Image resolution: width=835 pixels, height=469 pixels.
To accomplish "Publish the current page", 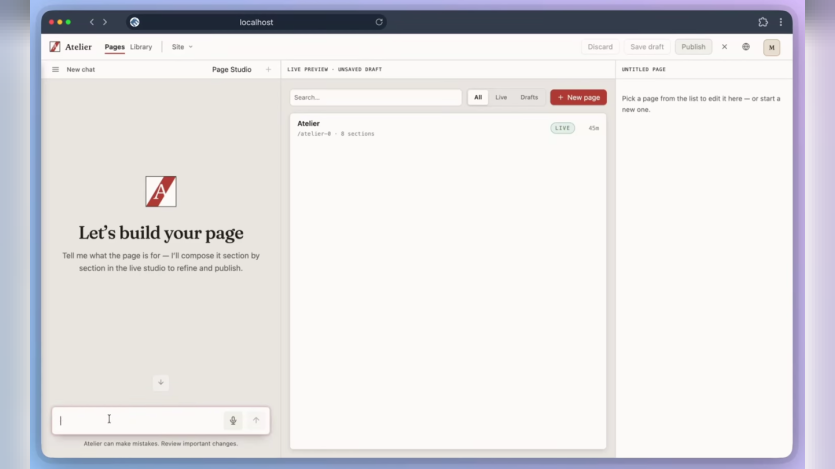I will coord(693,47).
